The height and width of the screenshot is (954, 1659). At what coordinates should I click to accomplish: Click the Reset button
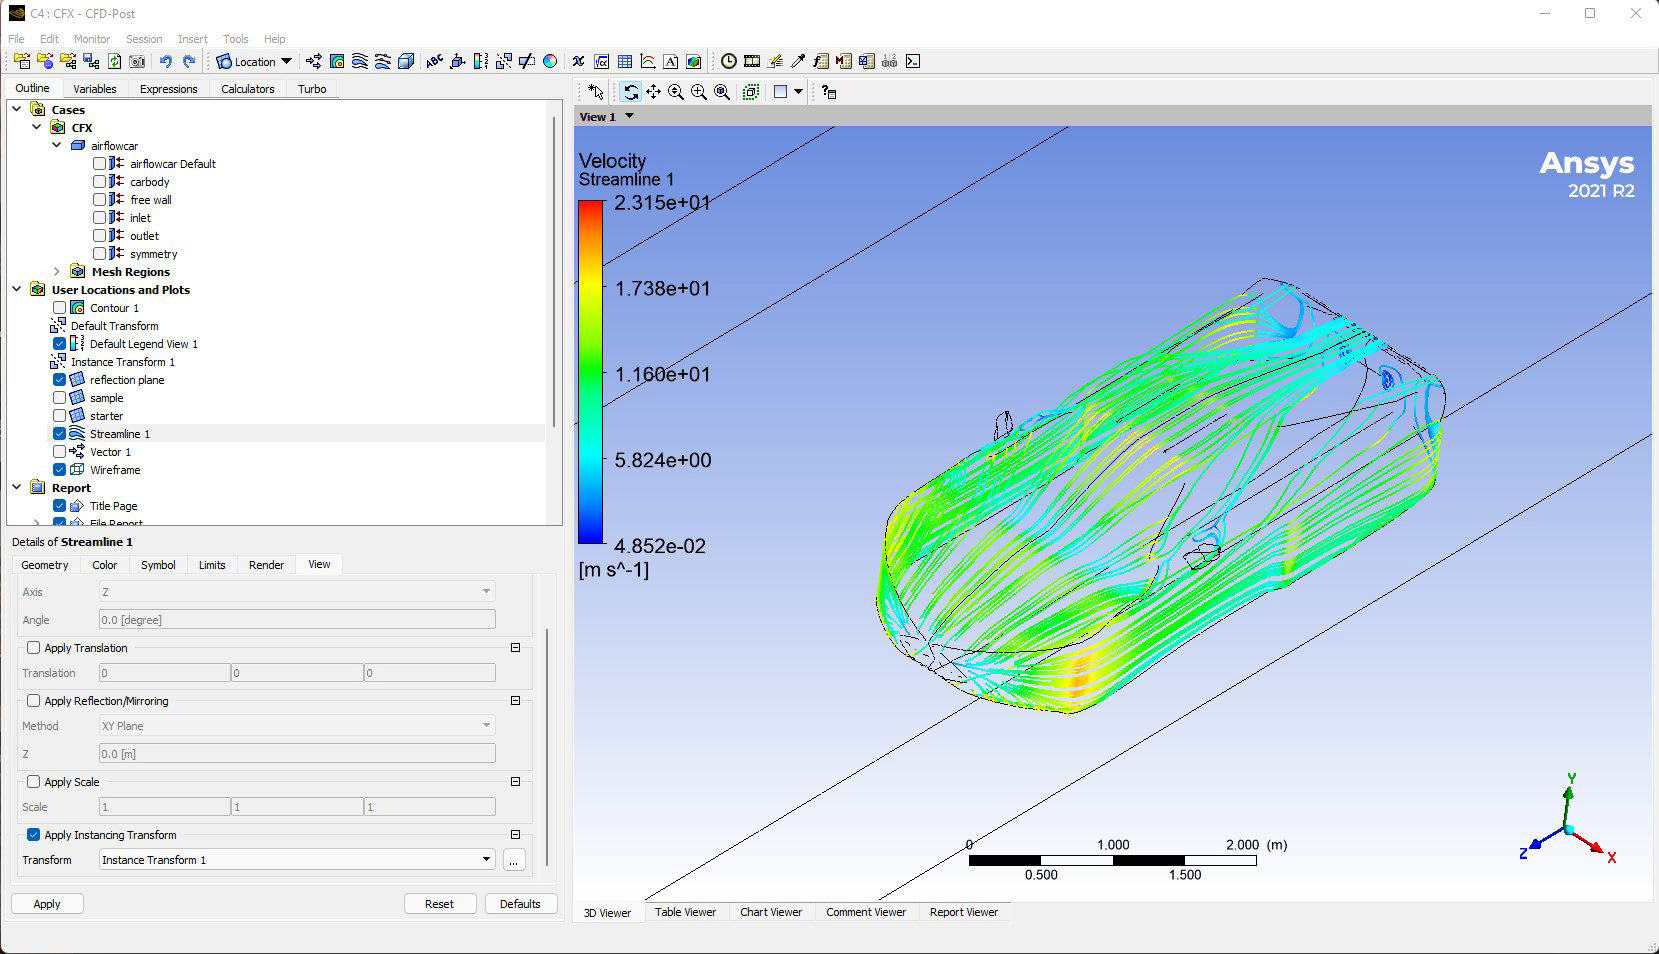click(x=439, y=904)
